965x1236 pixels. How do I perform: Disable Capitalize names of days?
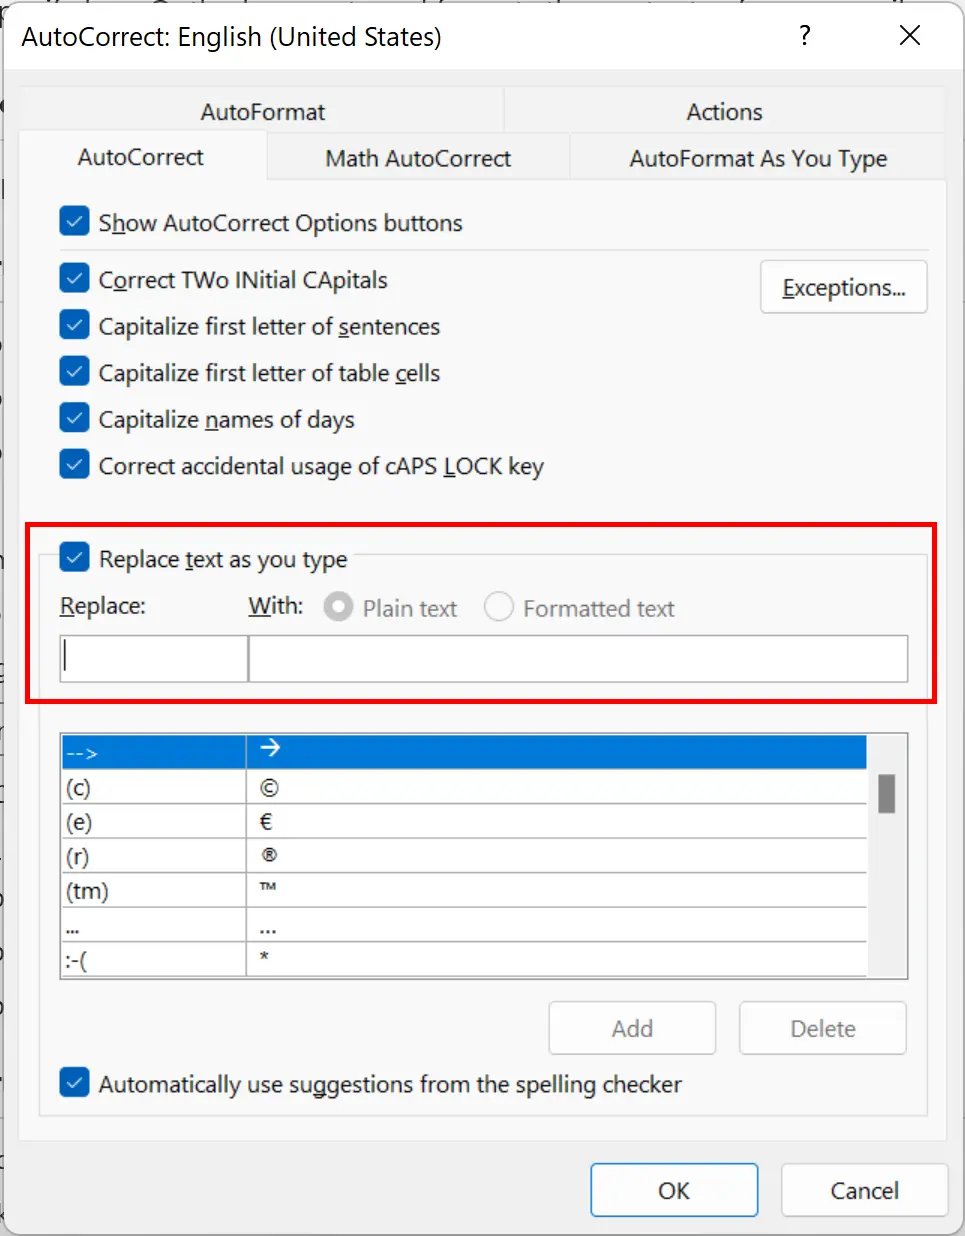pyautogui.click(x=75, y=418)
